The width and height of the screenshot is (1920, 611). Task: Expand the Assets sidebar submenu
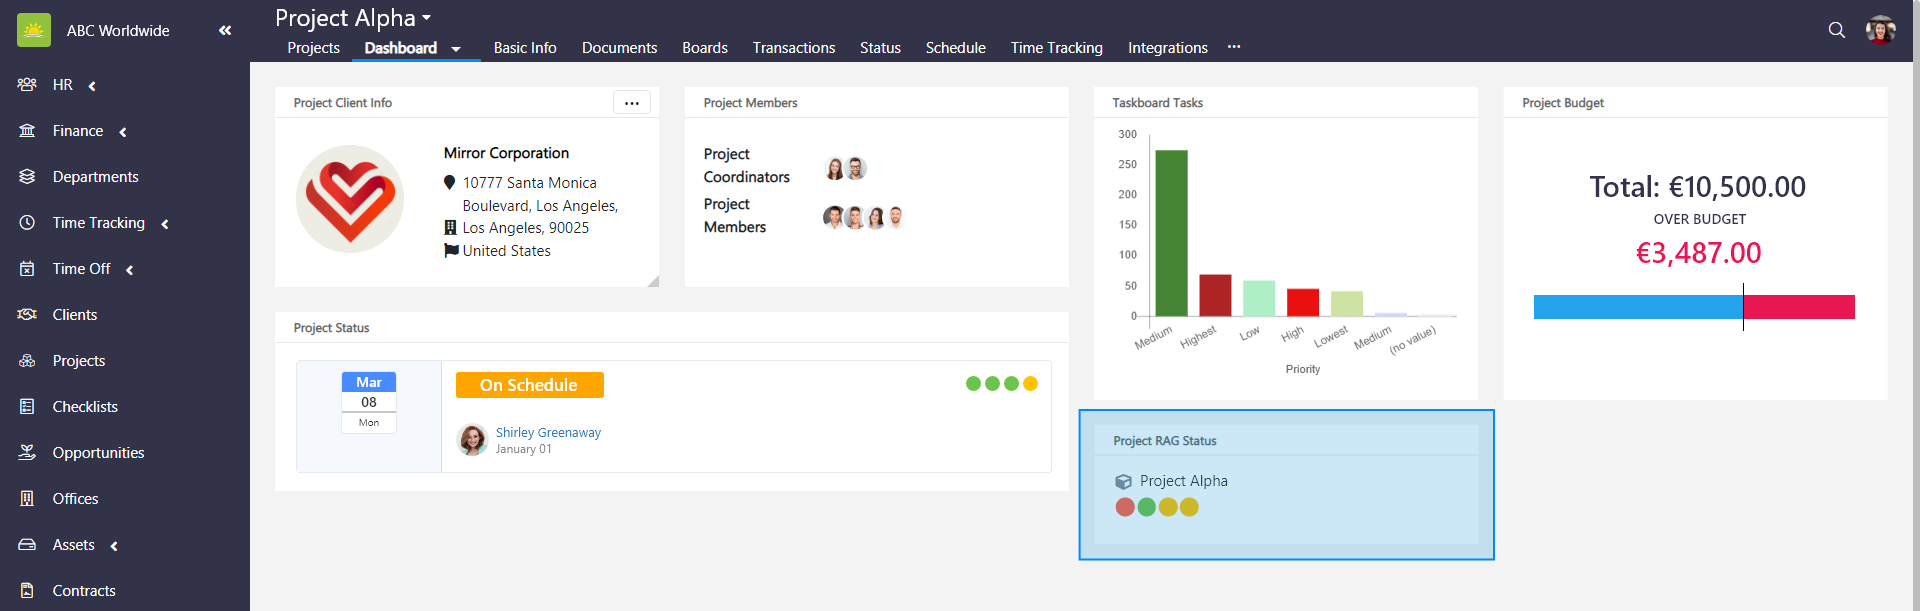pyautogui.click(x=114, y=546)
